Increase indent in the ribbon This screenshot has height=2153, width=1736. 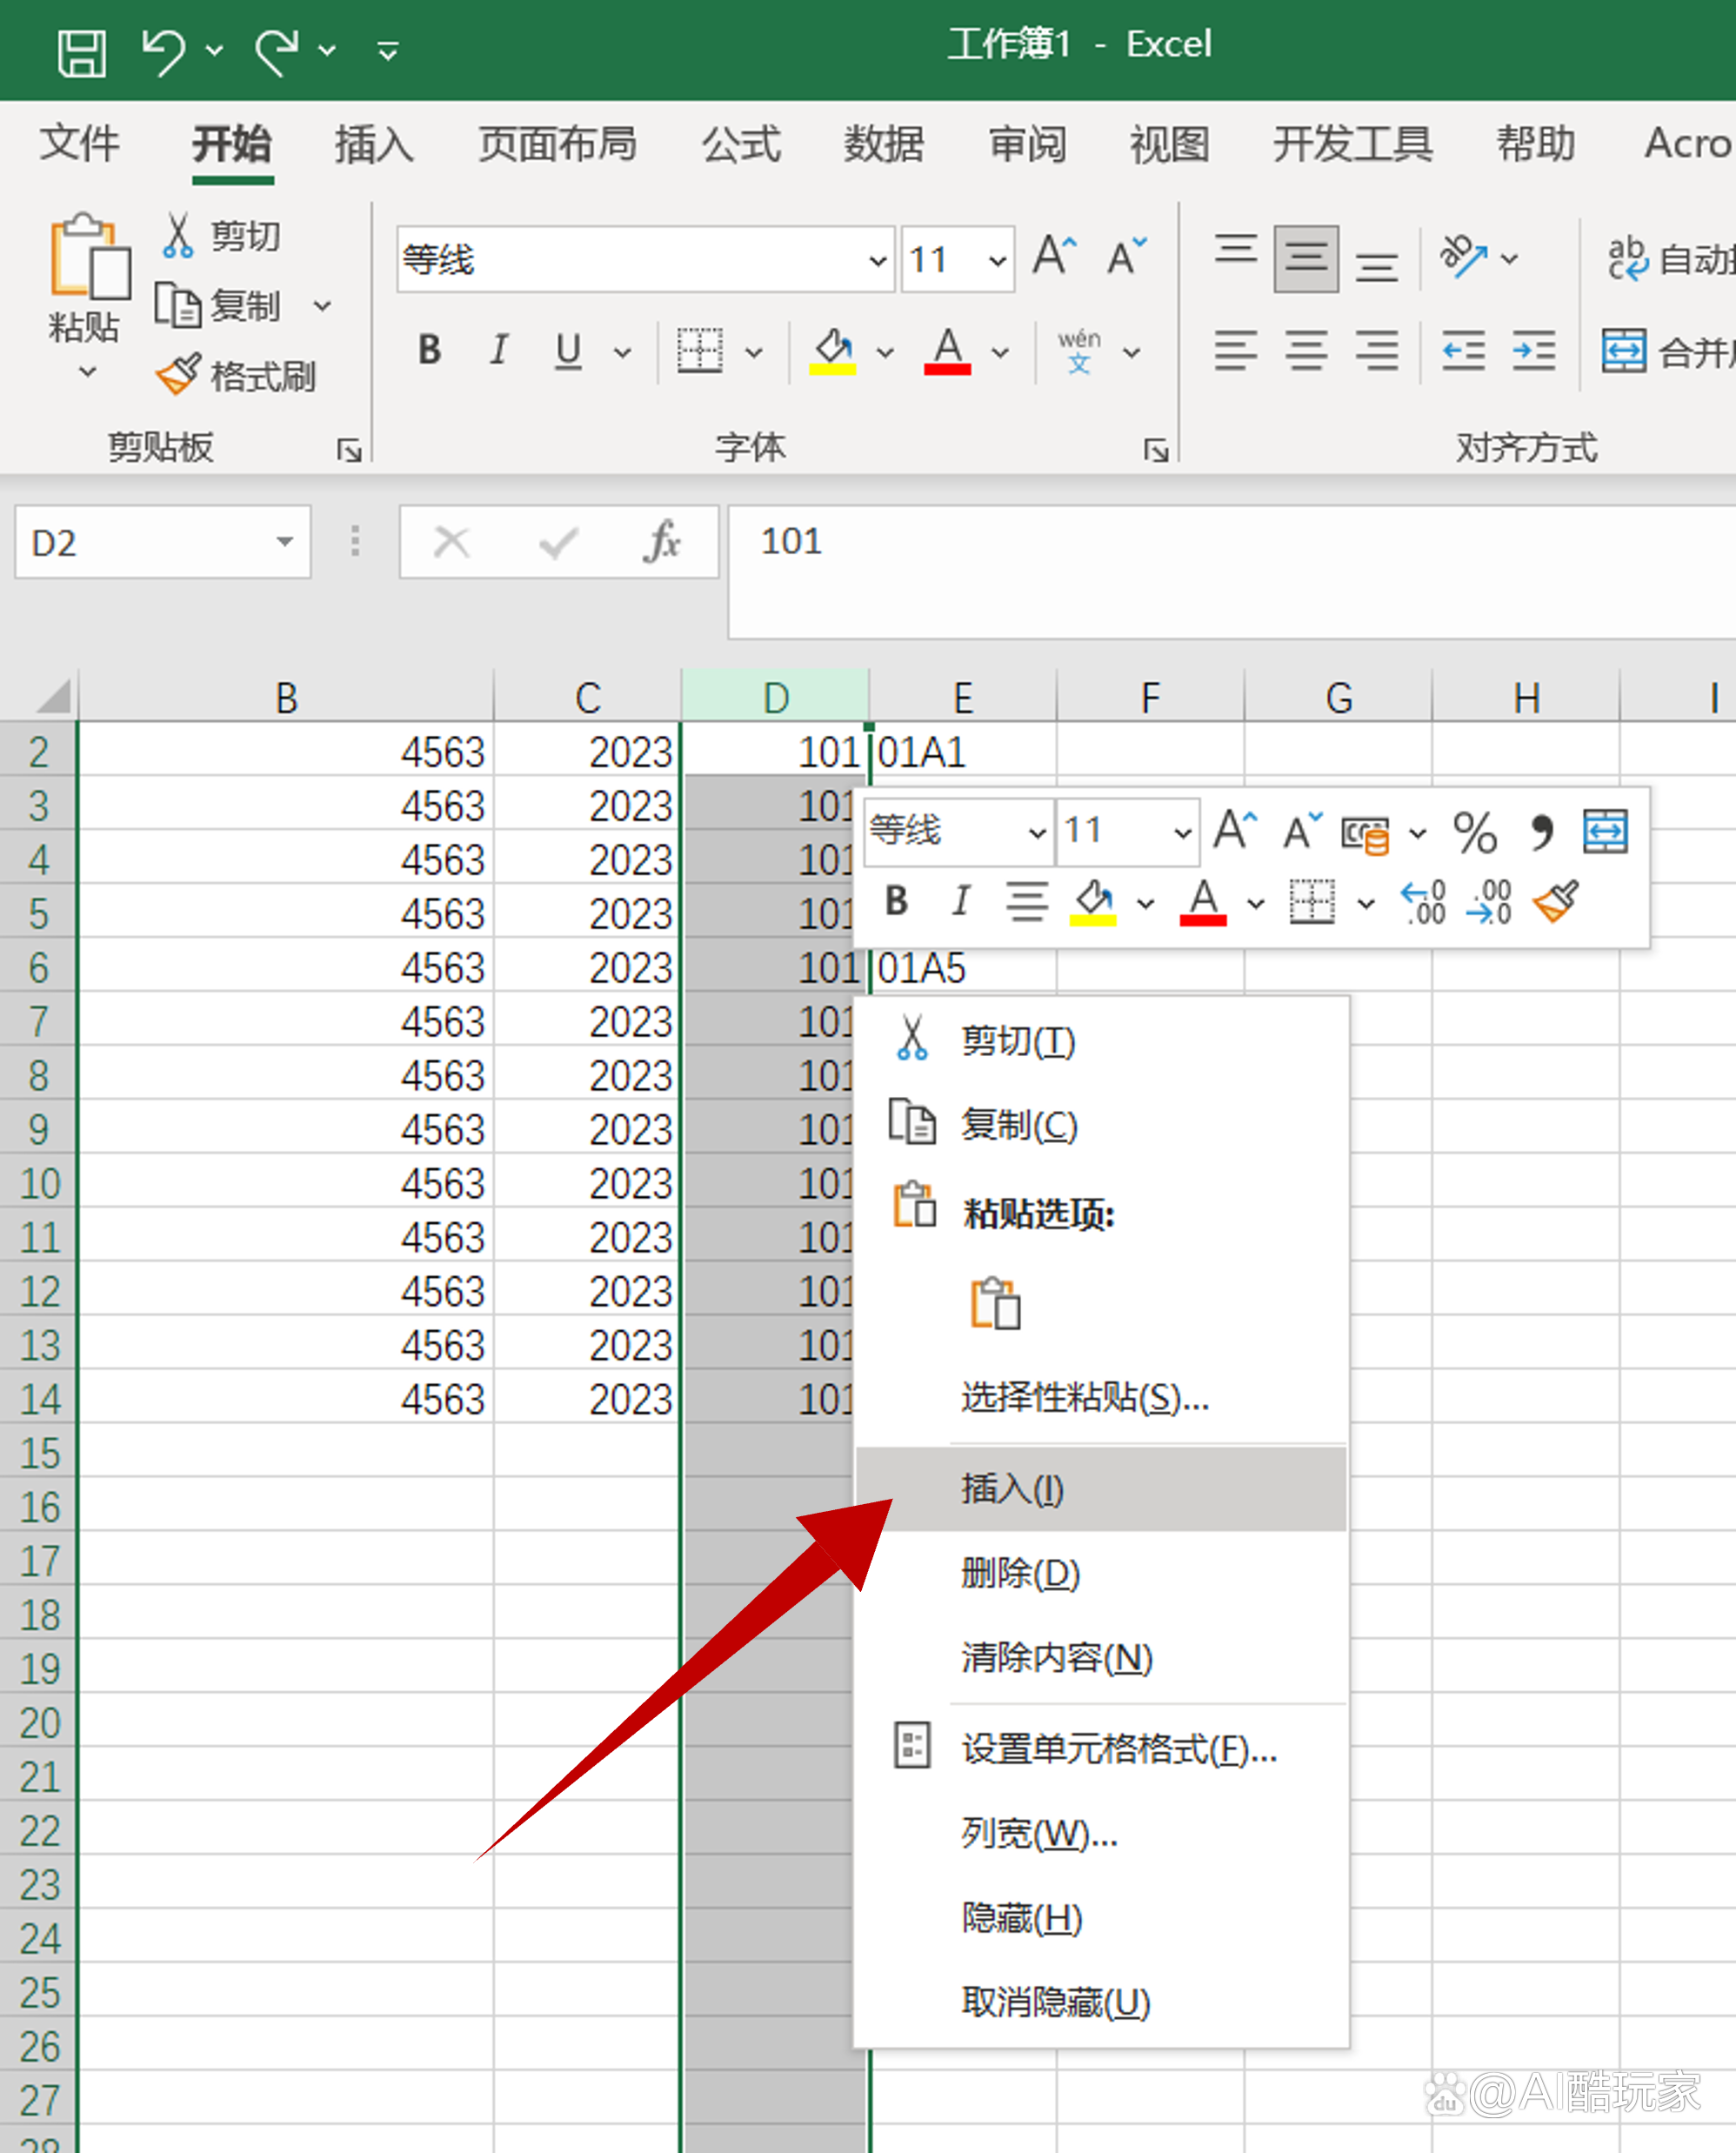point(1534,350)
